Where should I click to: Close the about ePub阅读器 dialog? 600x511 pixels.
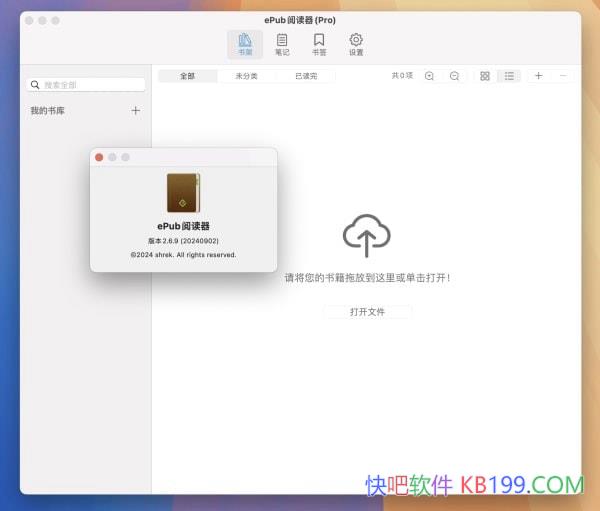[x=99, y=157]
